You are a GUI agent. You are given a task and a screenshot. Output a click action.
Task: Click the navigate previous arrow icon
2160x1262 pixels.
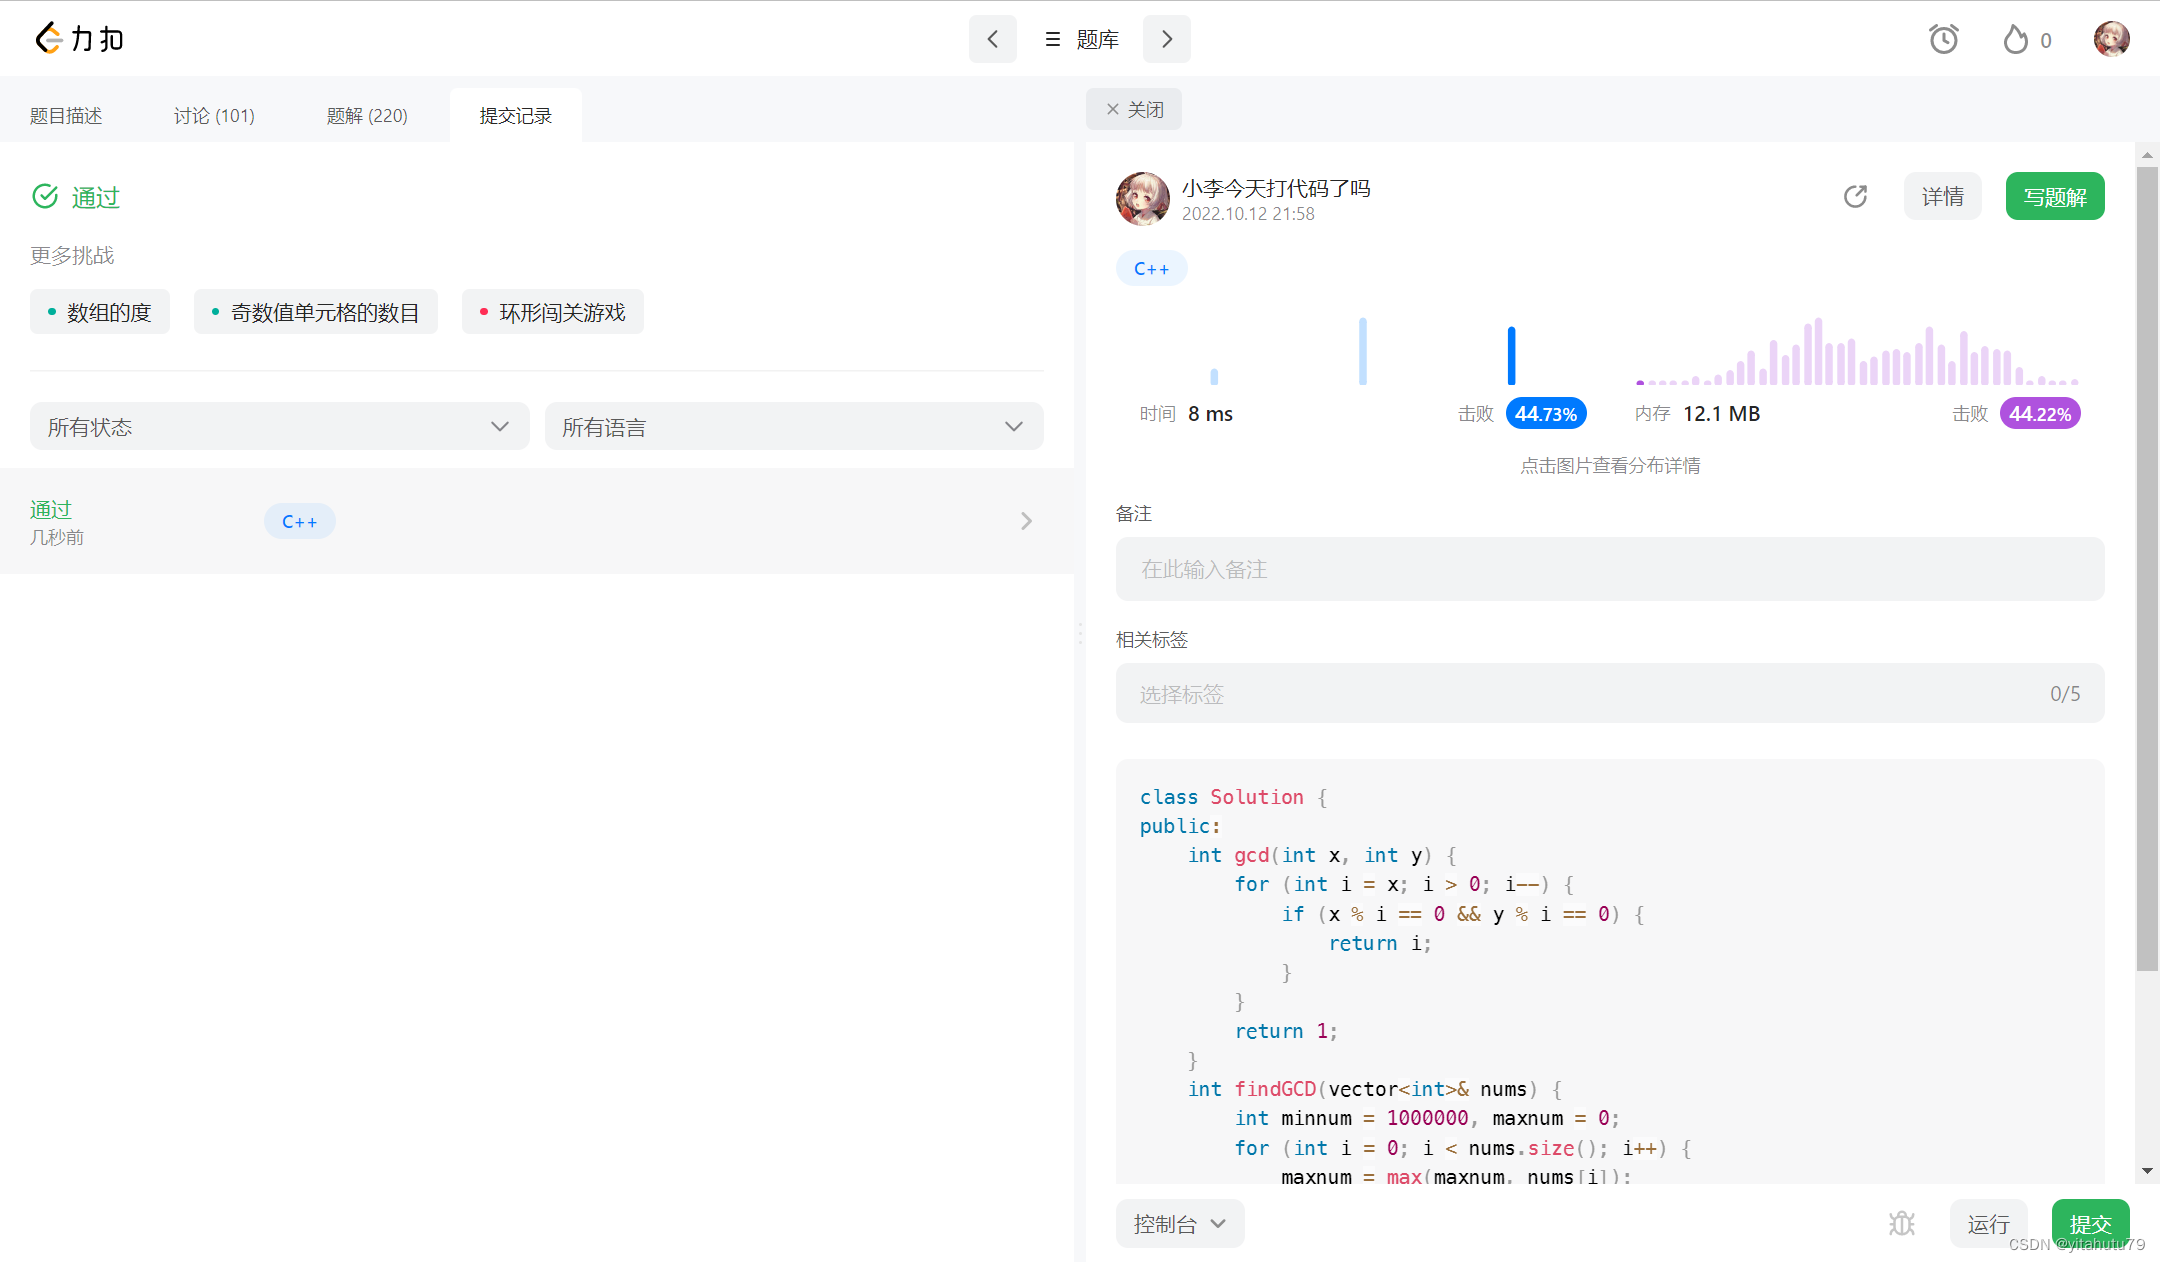[x=990, y=39]
